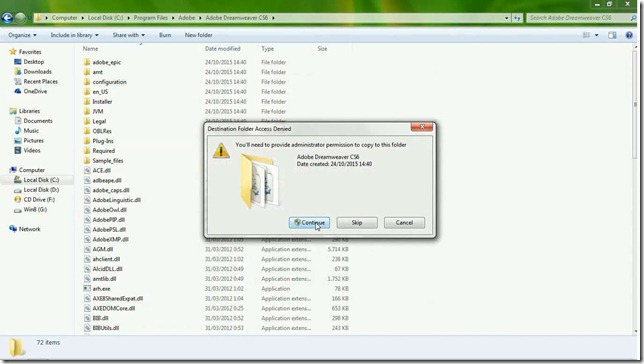Viewport: 644px width, 364px height.
Task: Close the Destination Folder Access Denied dialog
Action: pyautogui.click(x=422, y=127)
